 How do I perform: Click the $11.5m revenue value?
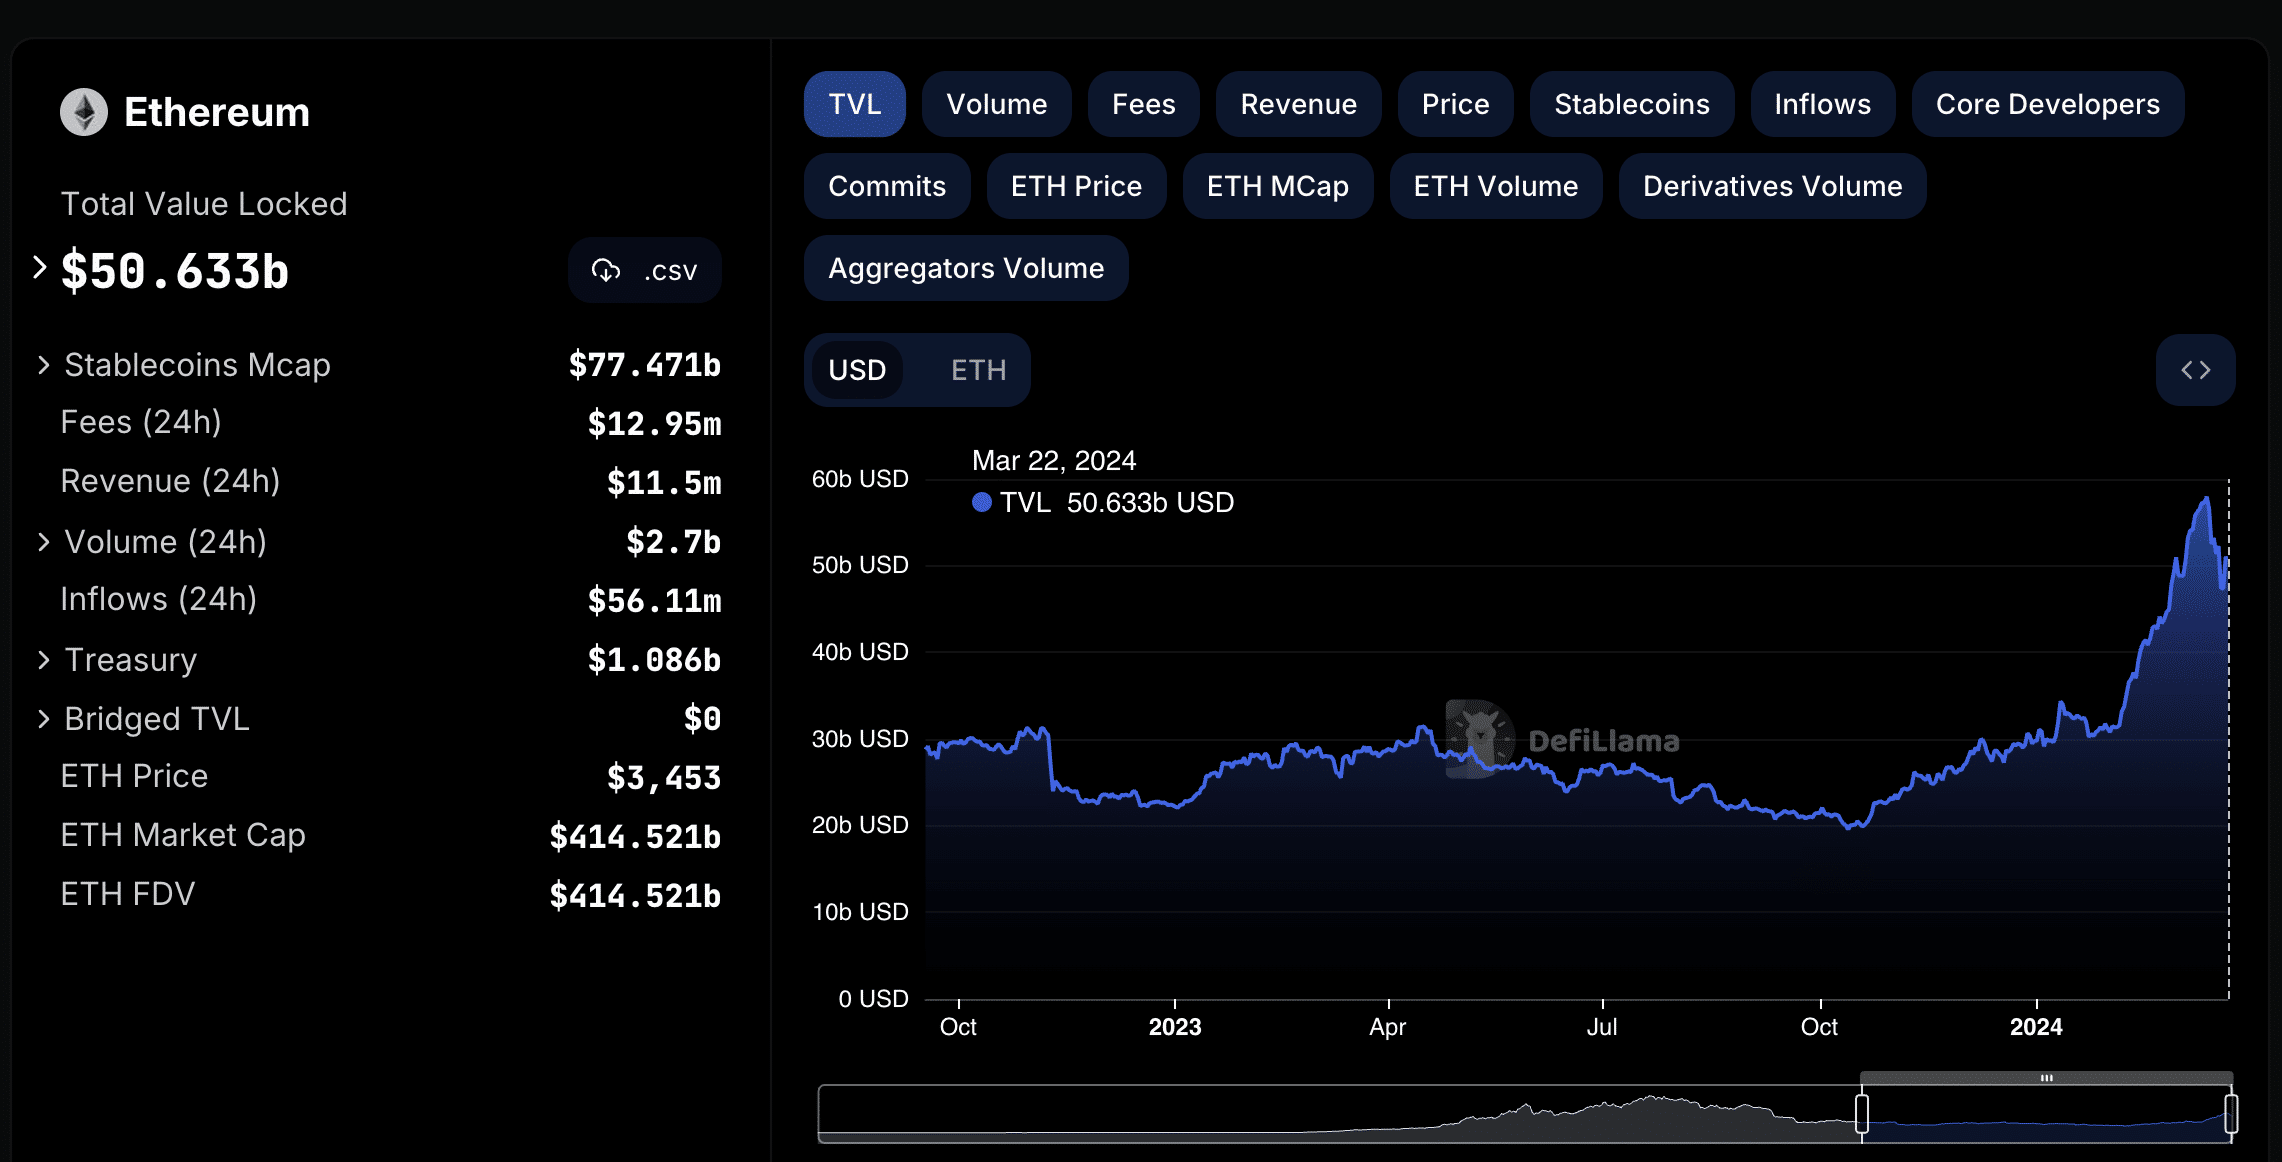[664, 483]
